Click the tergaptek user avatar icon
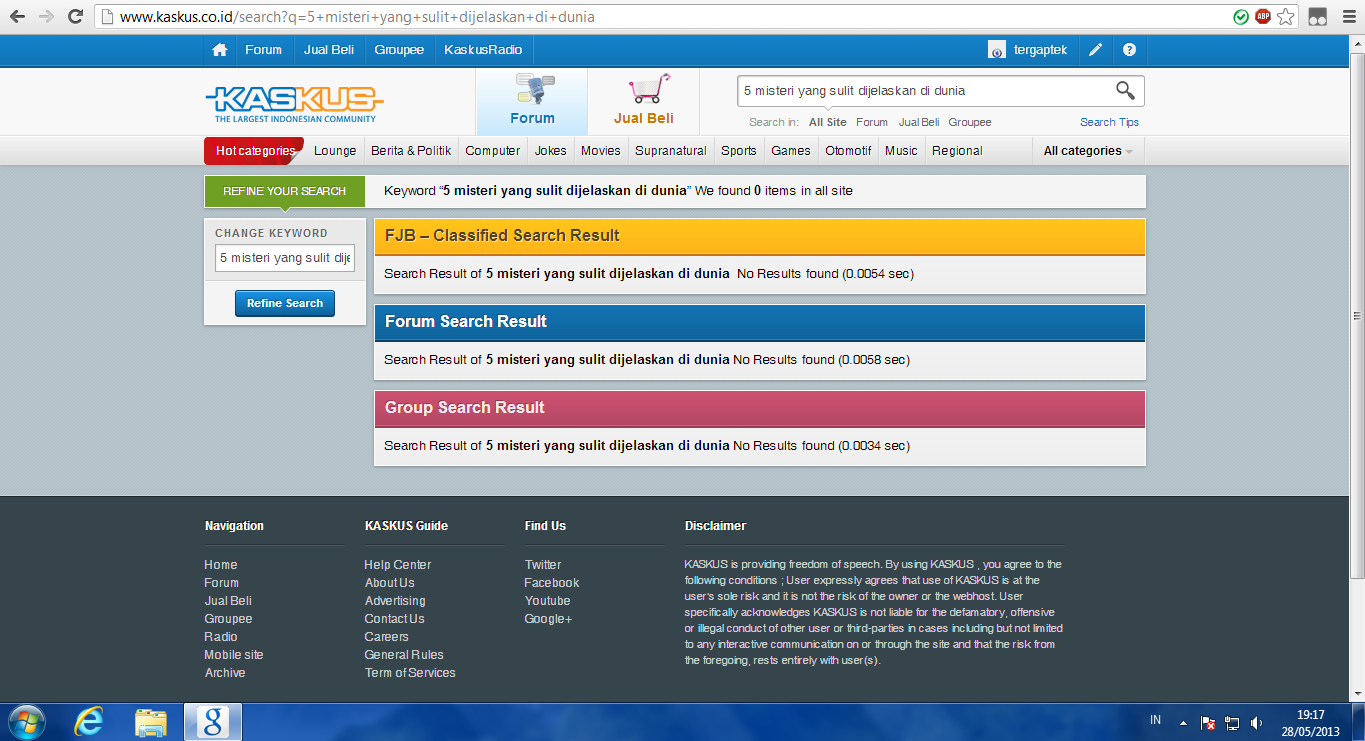This screenshot has width=1365, height=741. 997,50
